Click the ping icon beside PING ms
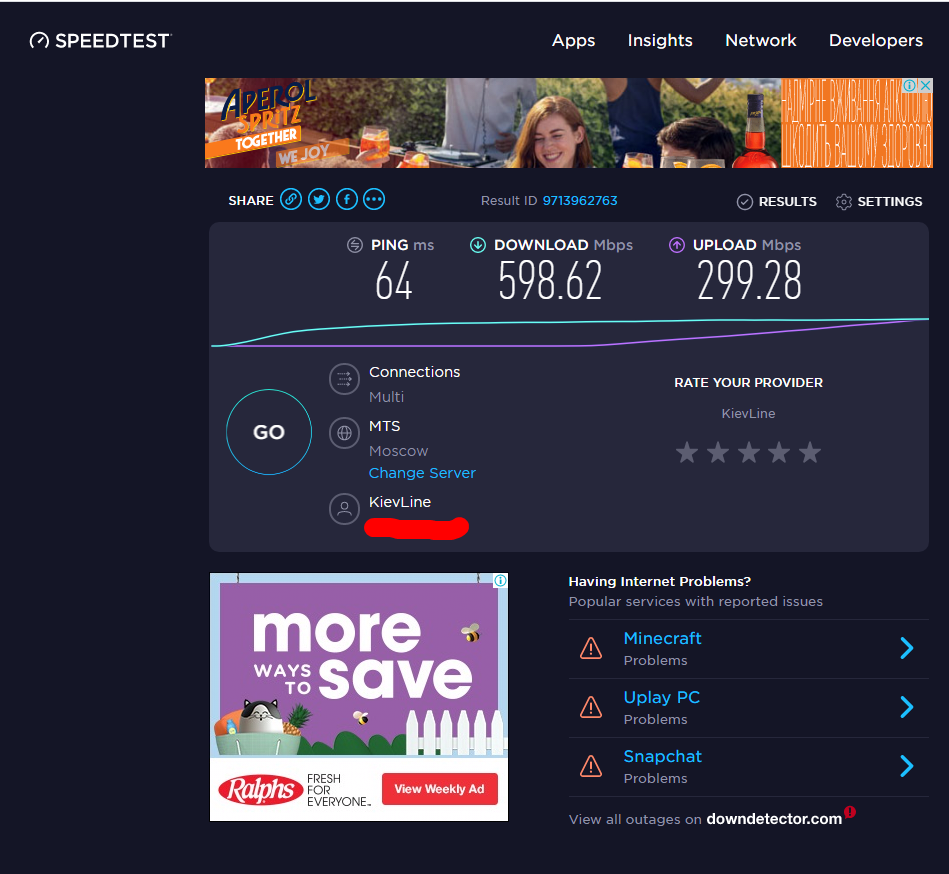The width and height of the screenshot is (949, 874). tap(355, 245)
